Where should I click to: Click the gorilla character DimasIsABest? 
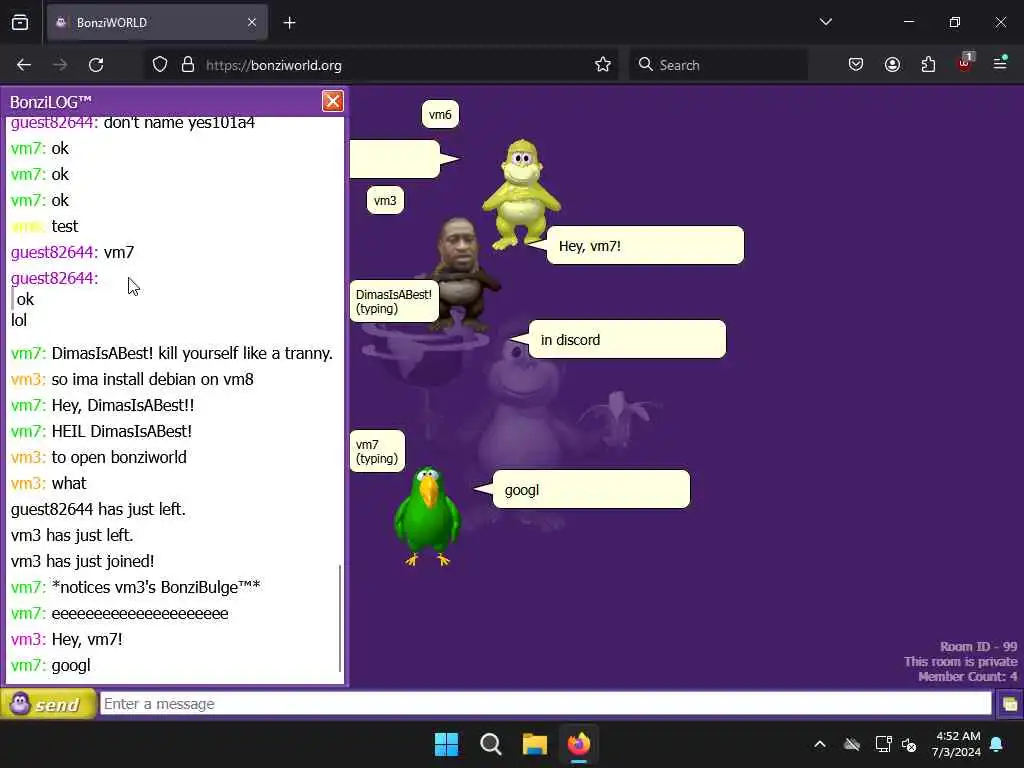[462, 273]
